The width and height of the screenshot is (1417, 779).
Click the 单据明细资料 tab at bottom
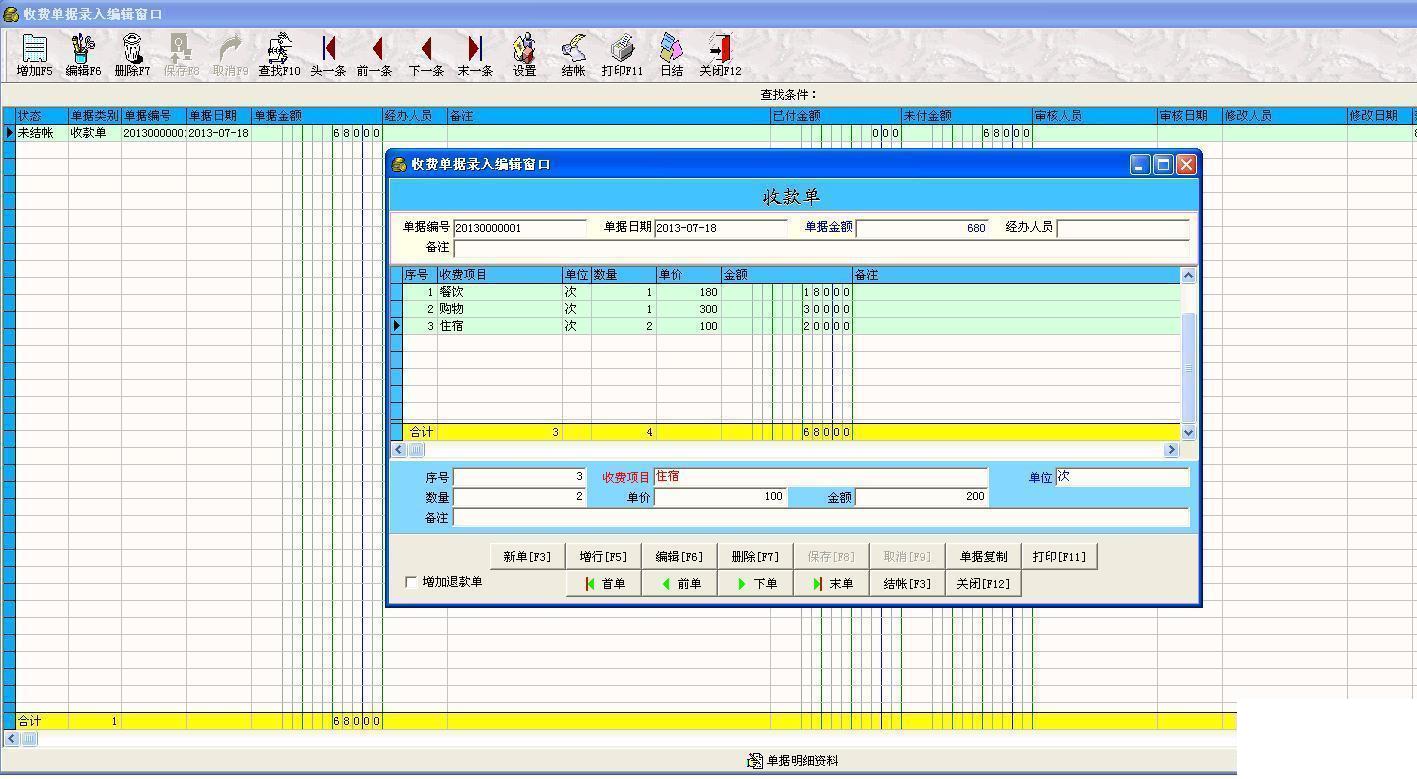(x=793, y=761)
